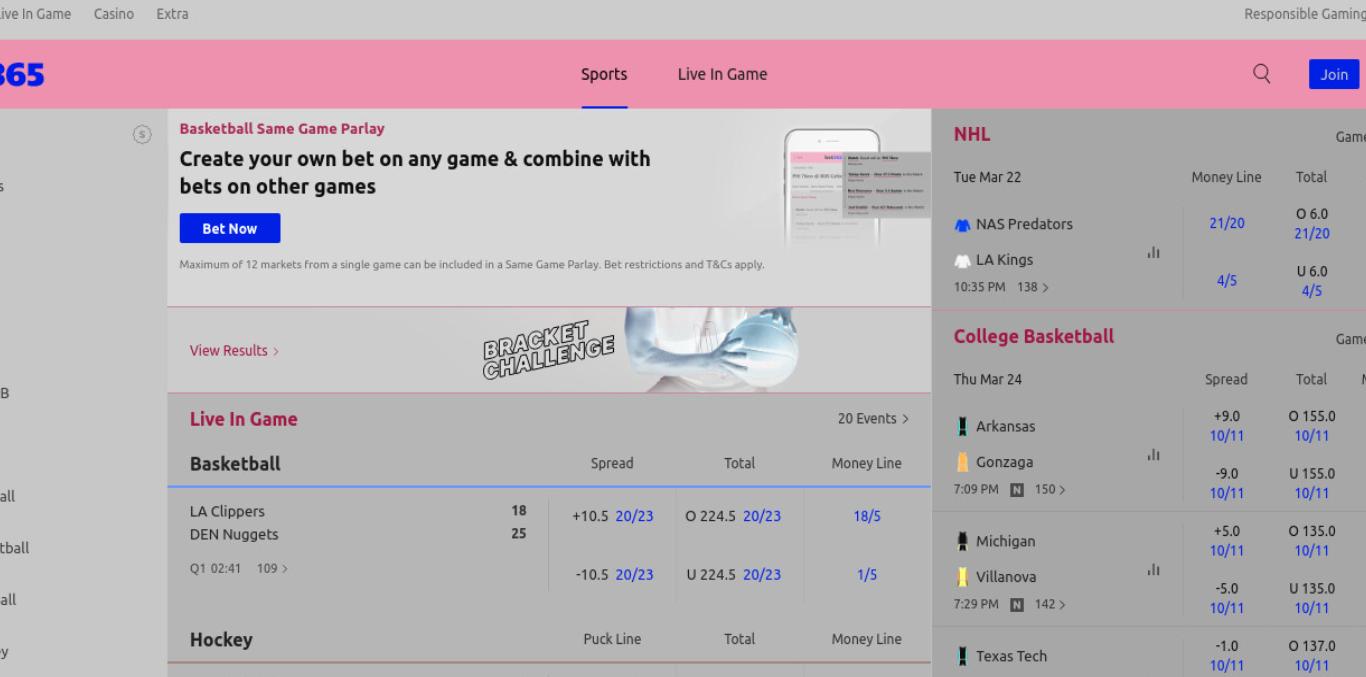Click the Villanova jersey icon
1366x677 pixels.
pos(962,577)
